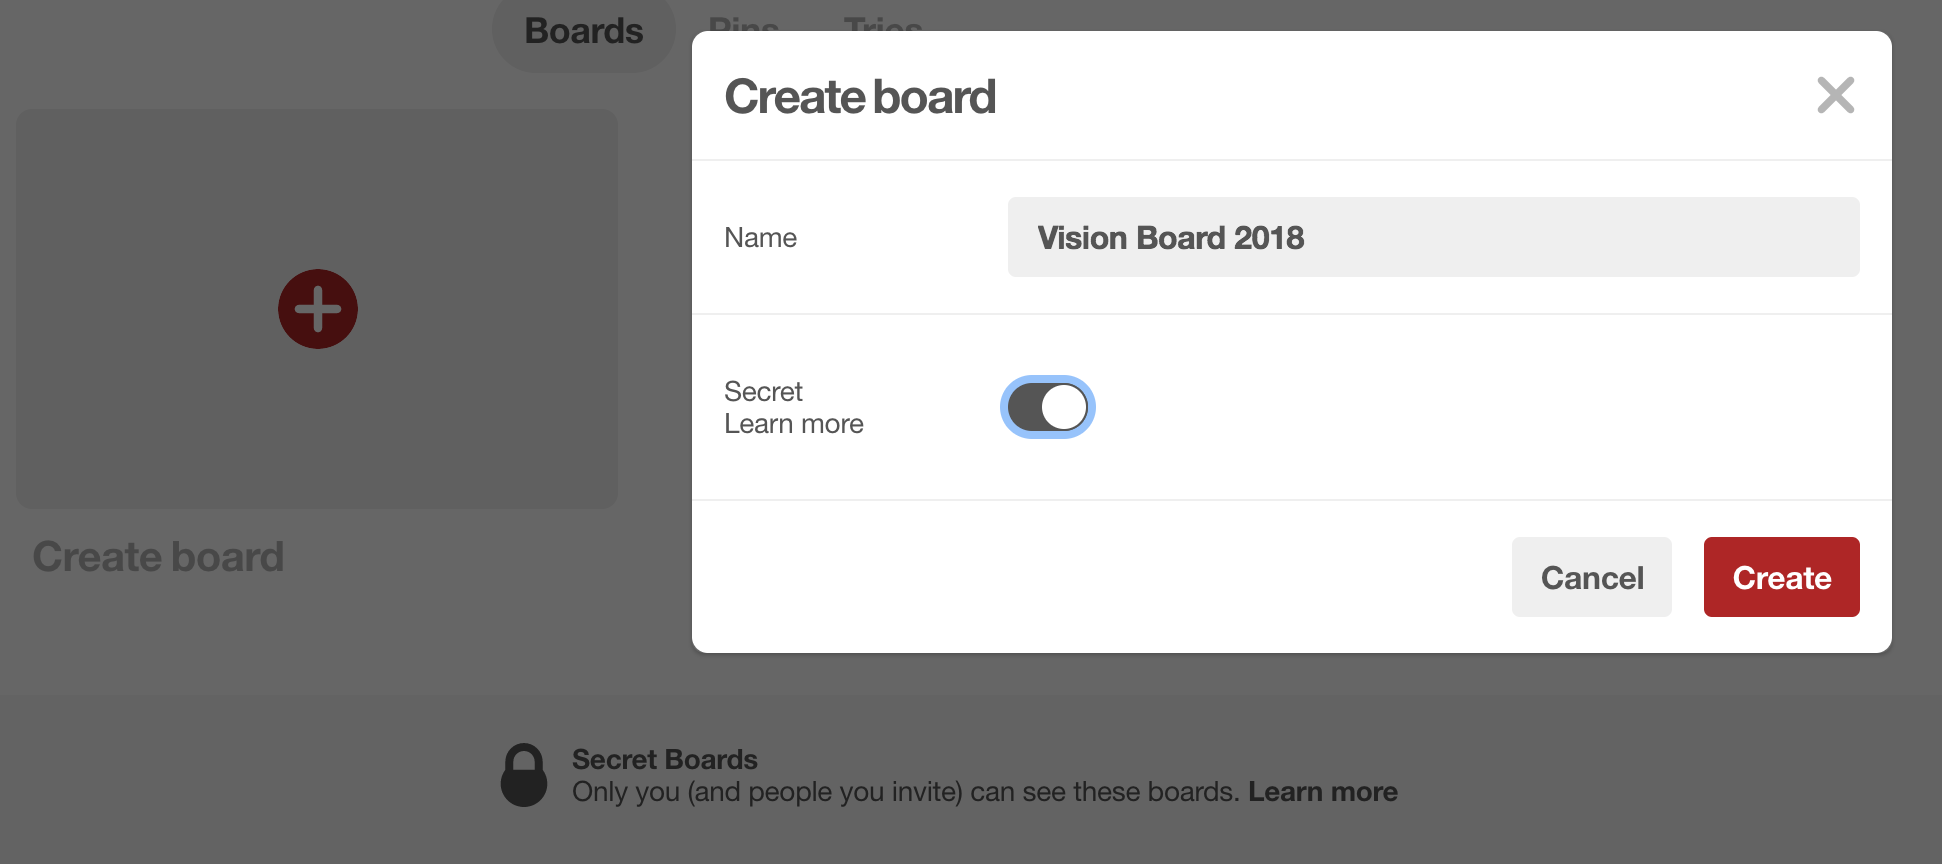The height and width of the screenshot is (864, 1942).
Task: Click the Secret Boards lock icon
Action: click(x=524, y=775)
